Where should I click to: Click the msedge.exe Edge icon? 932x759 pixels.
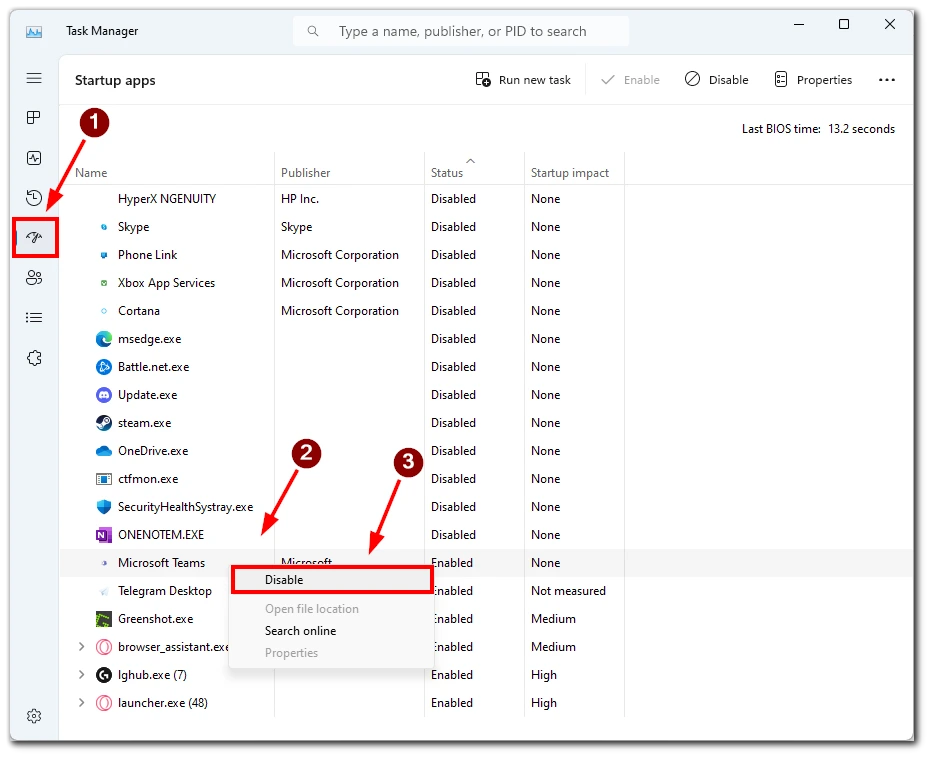(104, 339)
